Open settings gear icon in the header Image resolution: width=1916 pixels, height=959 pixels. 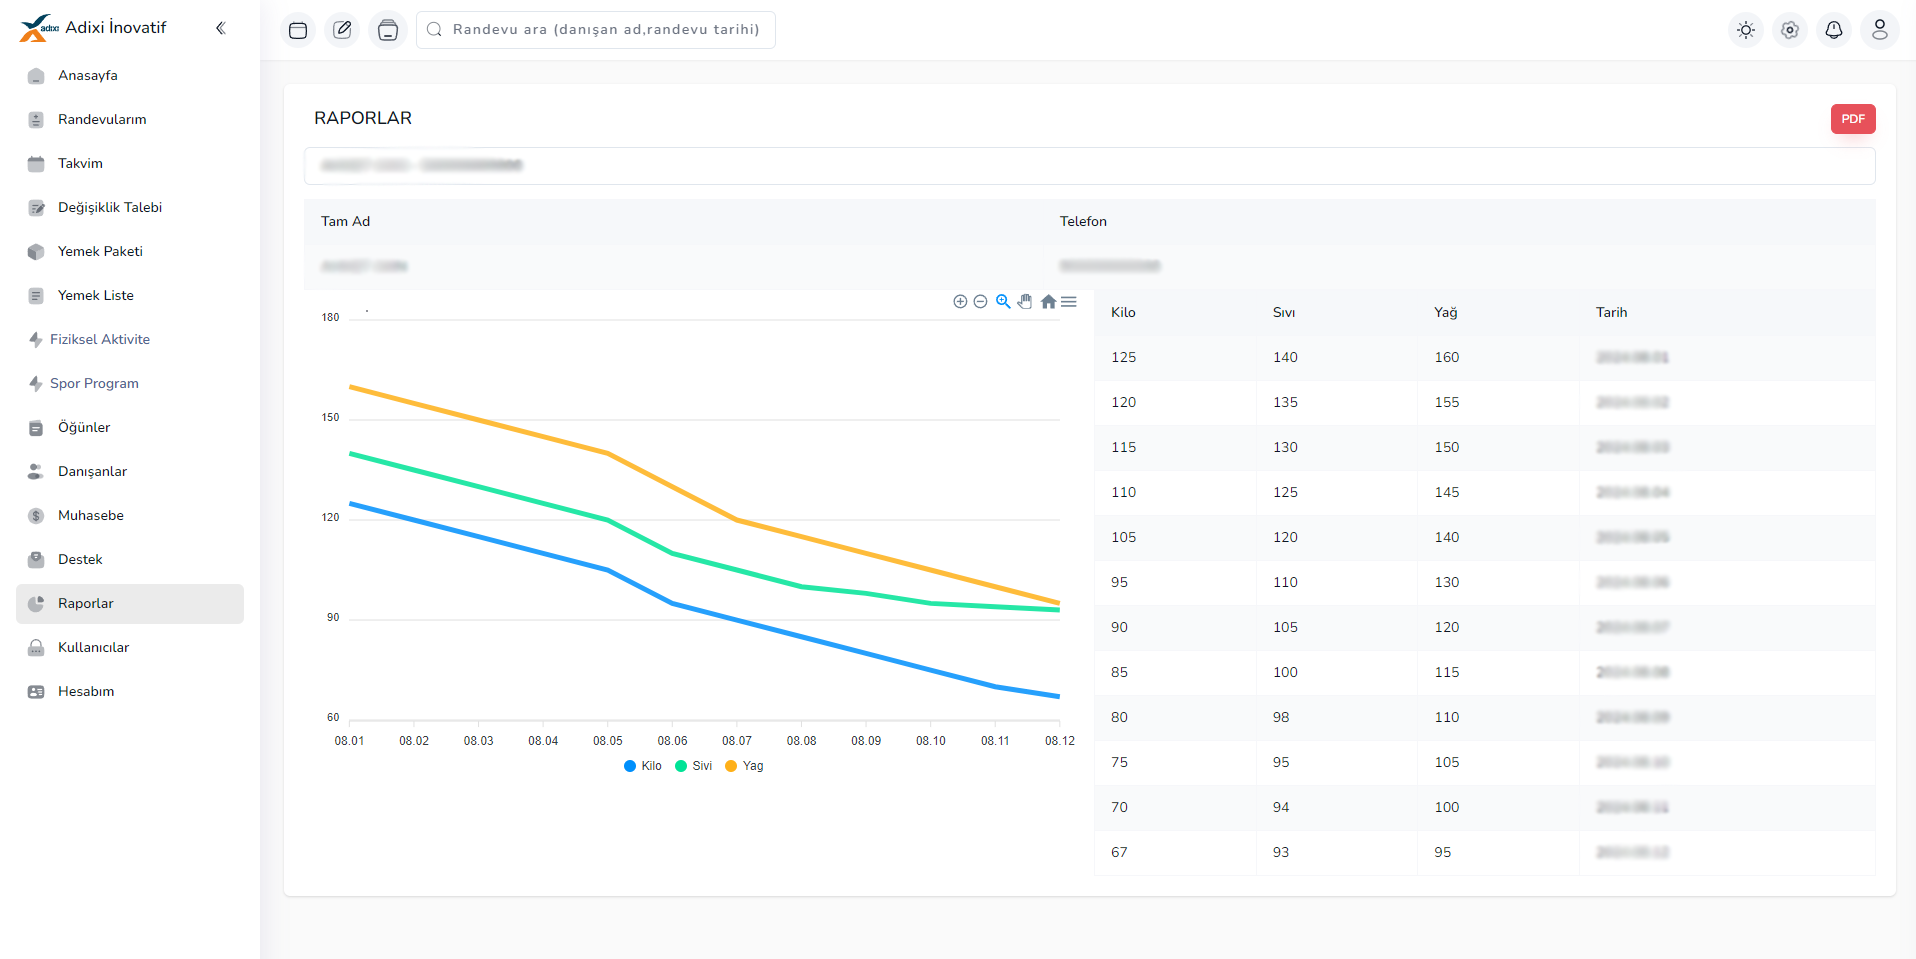(1790, 30)
